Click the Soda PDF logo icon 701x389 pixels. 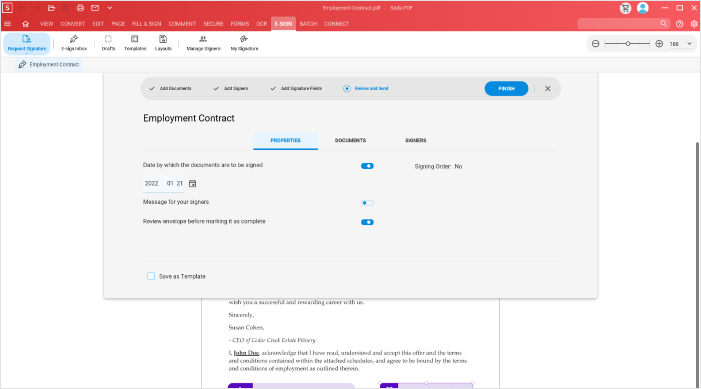point(7,8)
